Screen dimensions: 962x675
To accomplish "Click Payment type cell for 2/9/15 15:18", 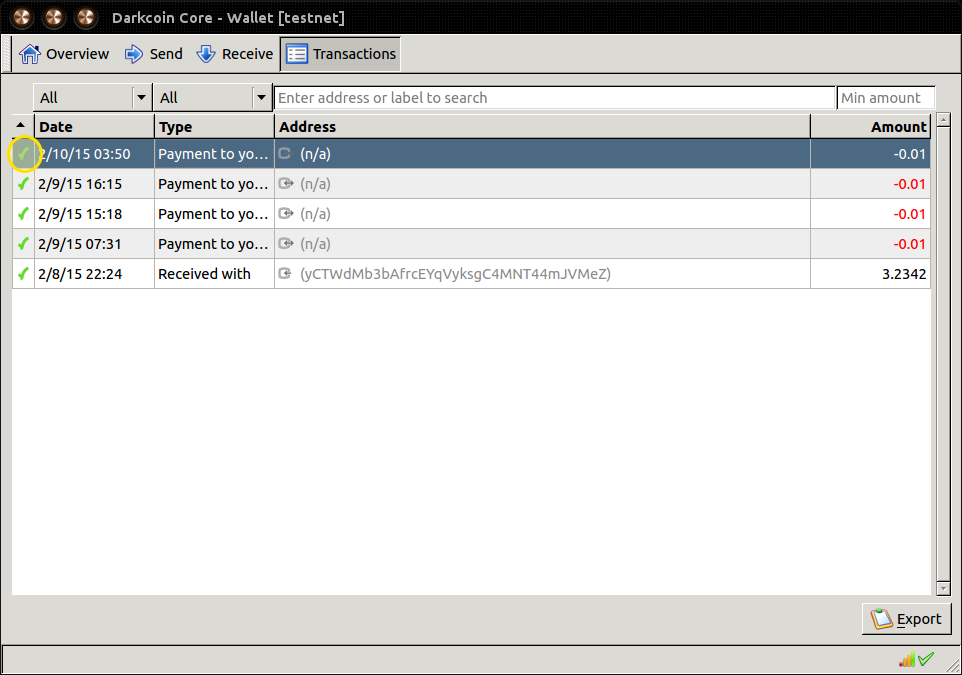I will tap(214, 214).
